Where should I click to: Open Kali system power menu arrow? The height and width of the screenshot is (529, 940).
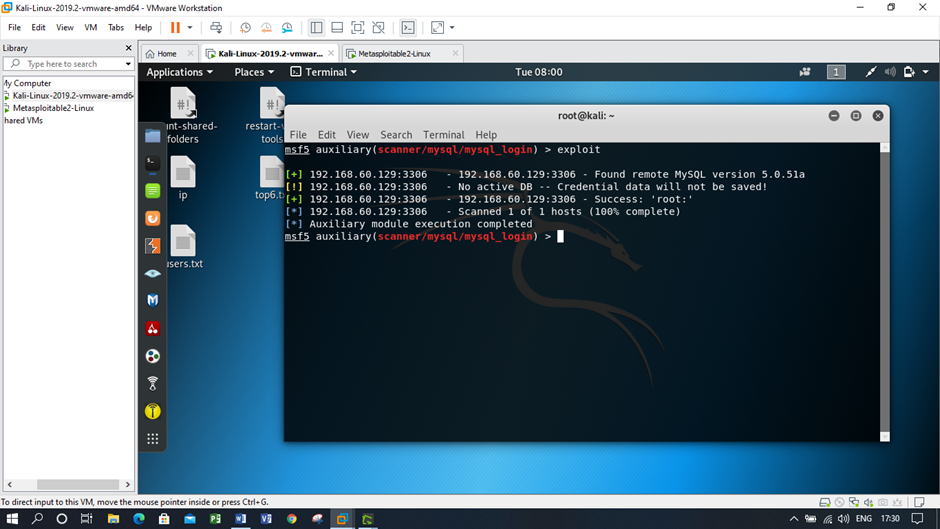[926, 72]
